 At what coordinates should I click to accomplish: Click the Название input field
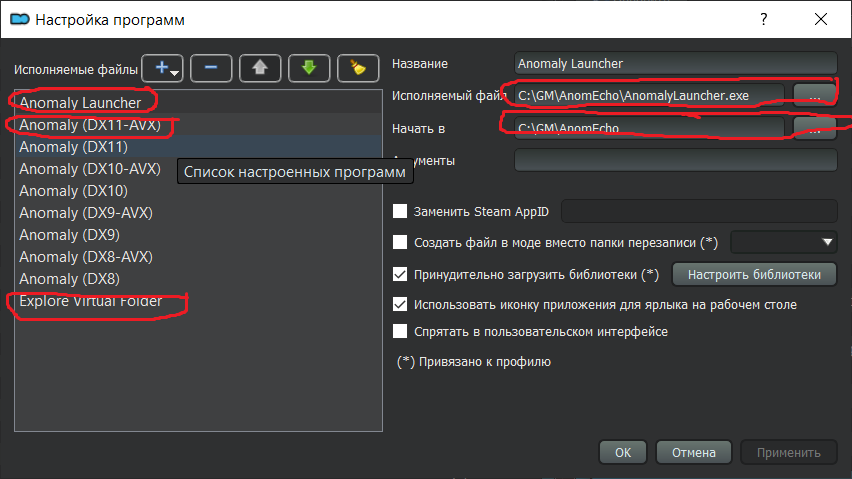[x=675, y=64]
